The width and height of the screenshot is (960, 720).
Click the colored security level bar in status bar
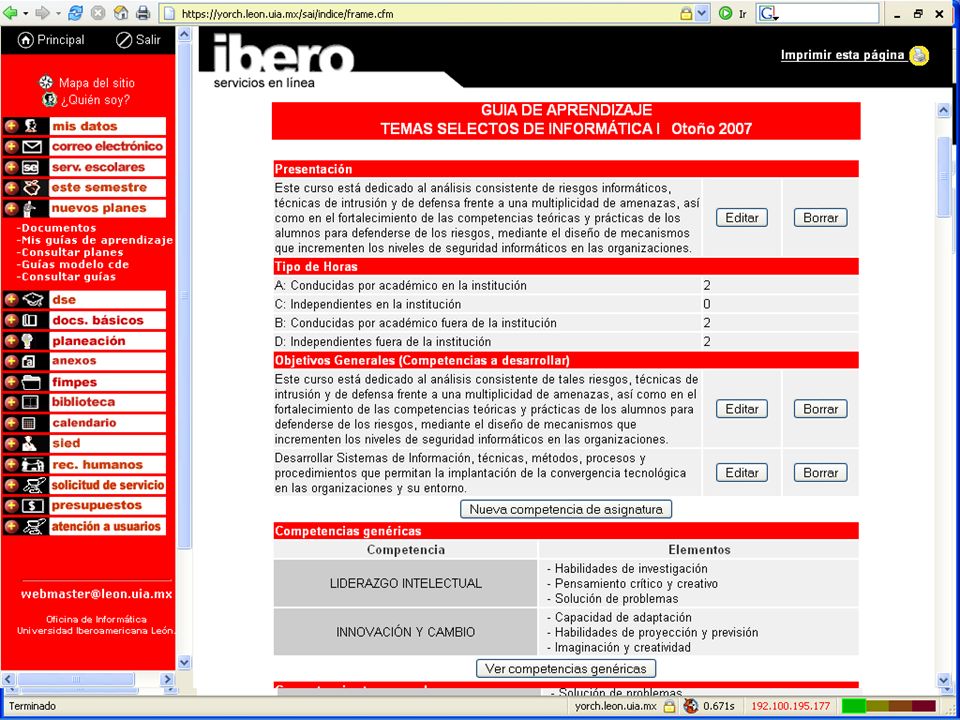pos(889,706)
